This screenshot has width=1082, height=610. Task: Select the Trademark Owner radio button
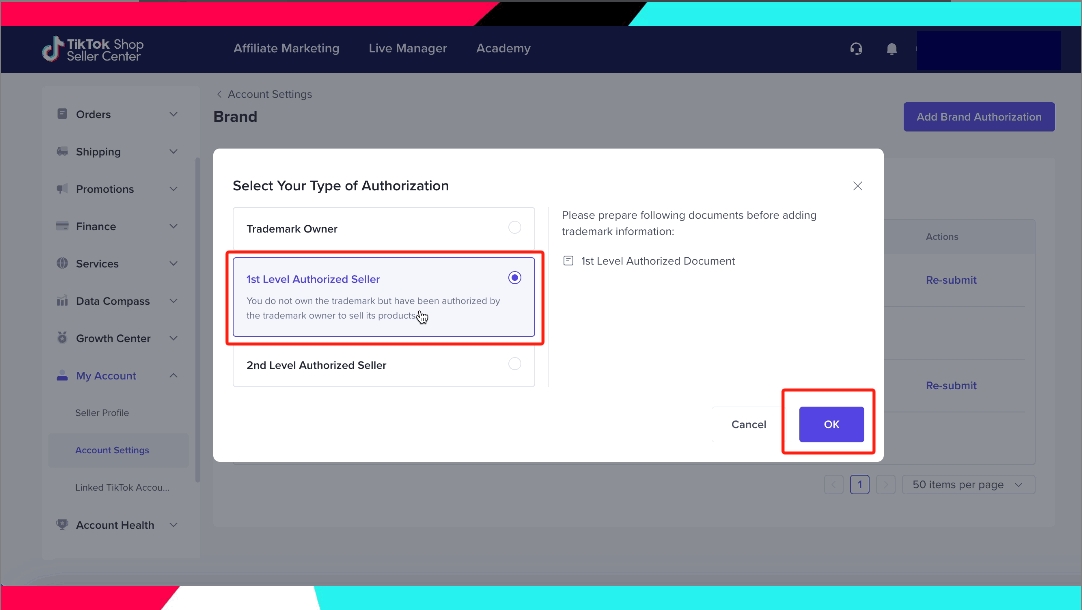click(x=514, y=228)
